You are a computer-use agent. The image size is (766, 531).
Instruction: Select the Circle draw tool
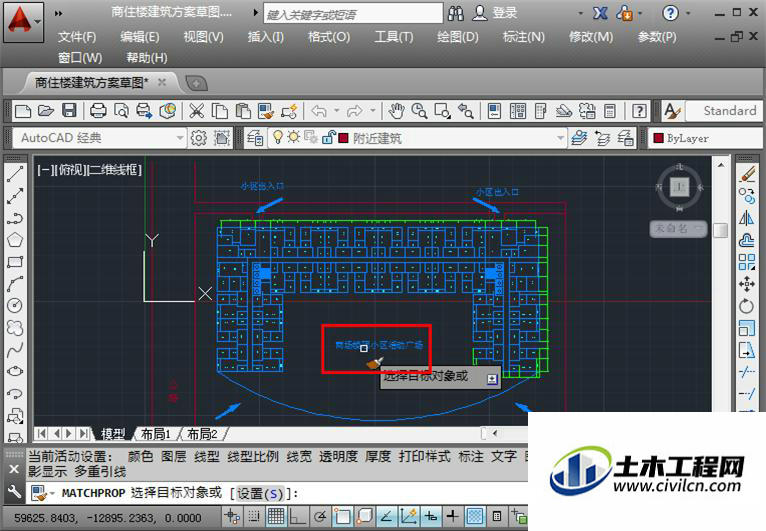coord(15,305)
